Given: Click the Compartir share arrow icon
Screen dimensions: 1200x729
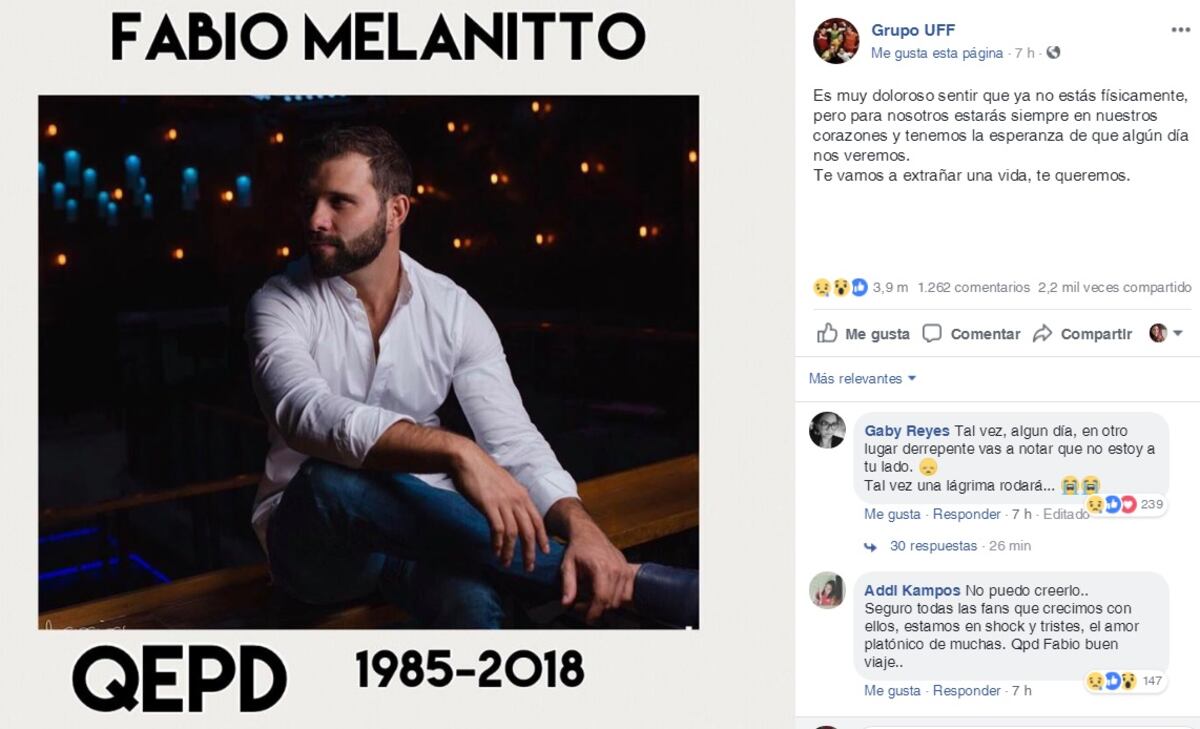Looking at the screenshot, I should [x=1044, y=333].
